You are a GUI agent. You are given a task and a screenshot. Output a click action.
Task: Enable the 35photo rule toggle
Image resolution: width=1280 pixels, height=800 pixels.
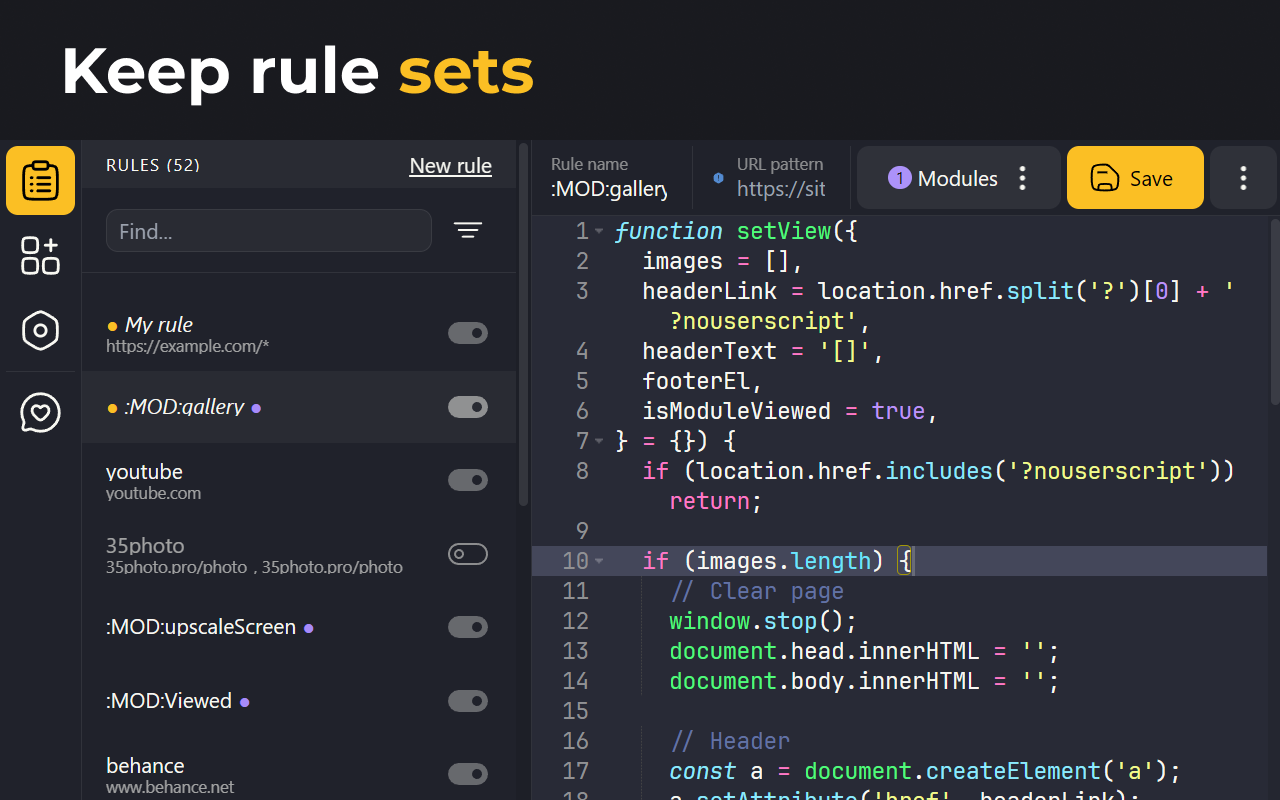pos(468,553)
